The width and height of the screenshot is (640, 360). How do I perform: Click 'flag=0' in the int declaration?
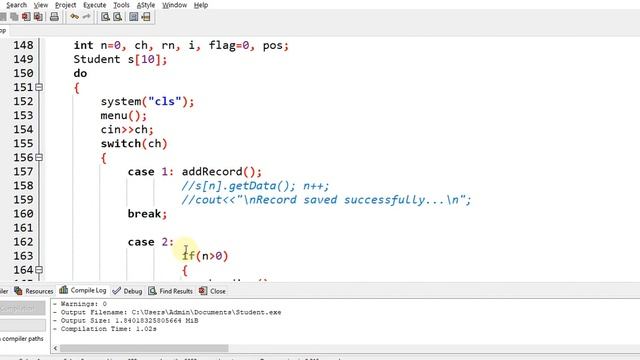click(229, 45)
